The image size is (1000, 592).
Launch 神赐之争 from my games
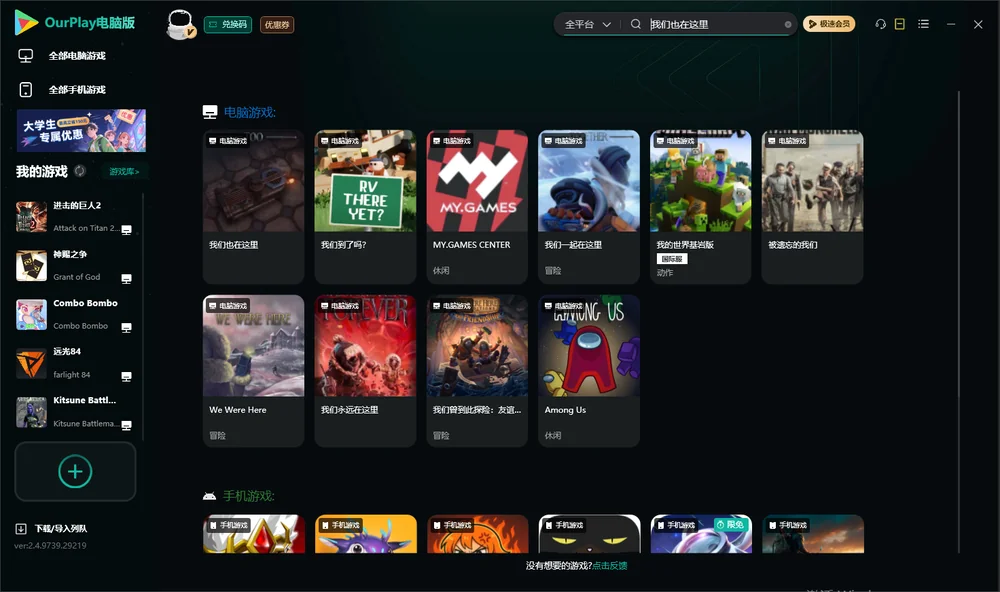(74, 265)
